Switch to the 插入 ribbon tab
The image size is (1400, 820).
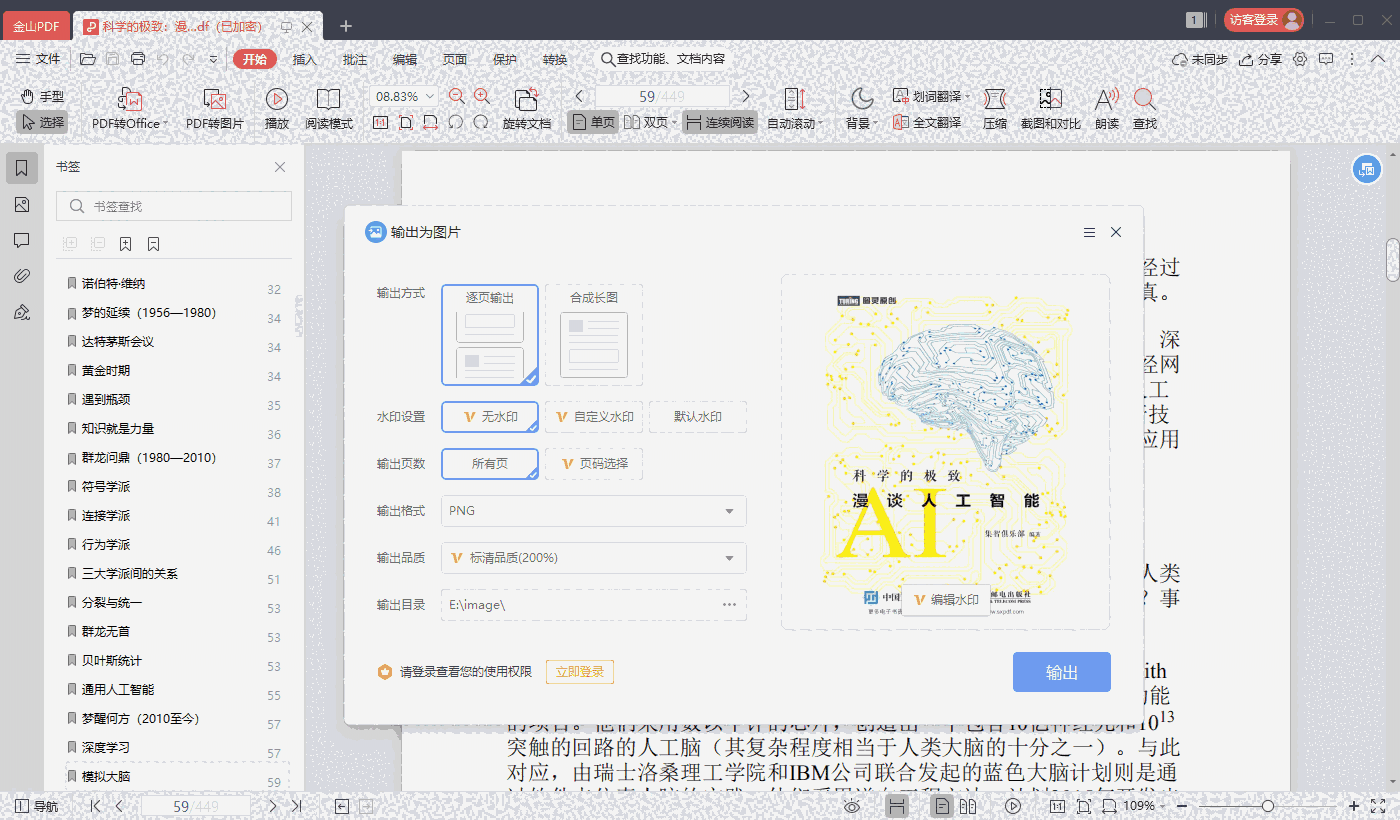coord(304,59)
